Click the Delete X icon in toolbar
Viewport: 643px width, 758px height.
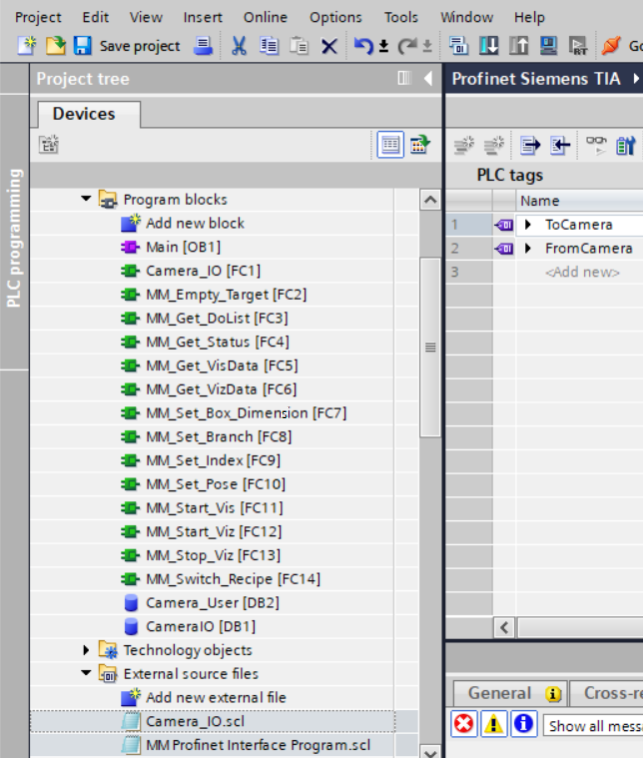point(329,46)
